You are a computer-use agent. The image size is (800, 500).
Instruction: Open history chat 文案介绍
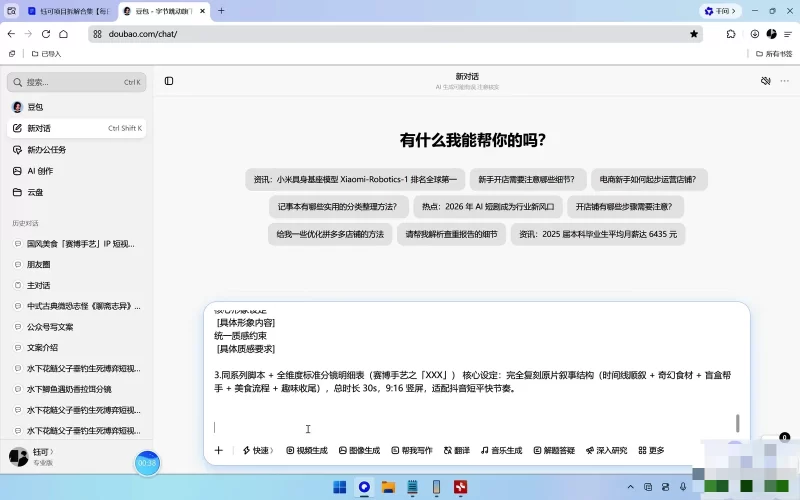point(77,347)
